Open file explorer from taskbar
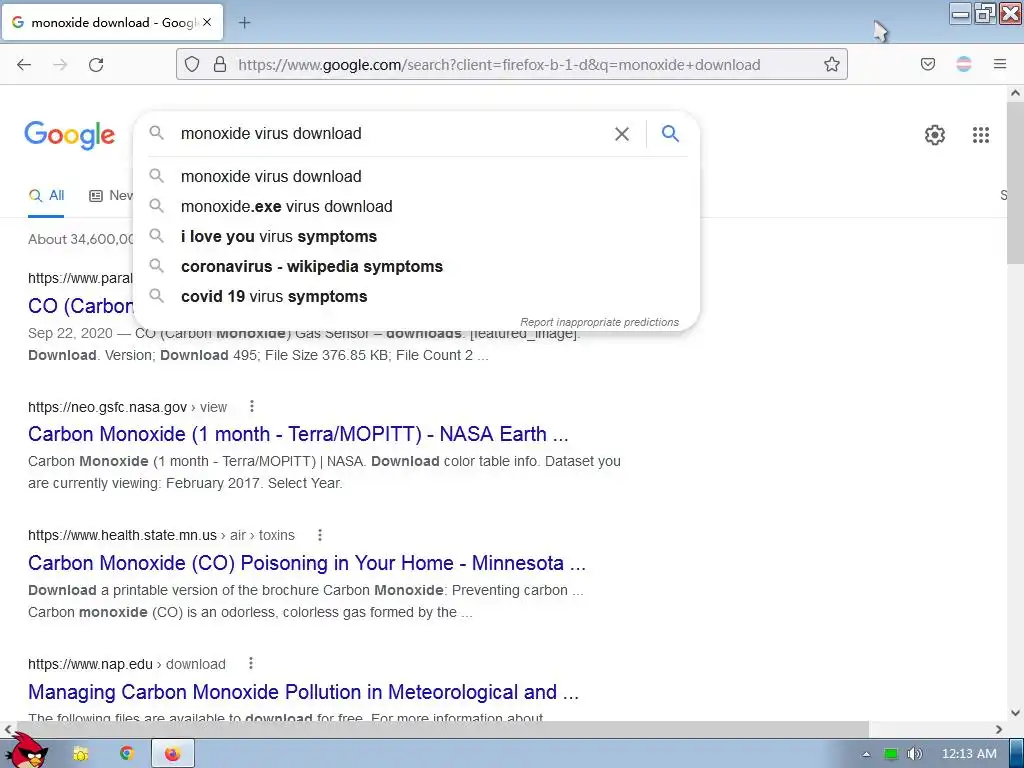This screenshot has width=1024, height=768. 80,754
